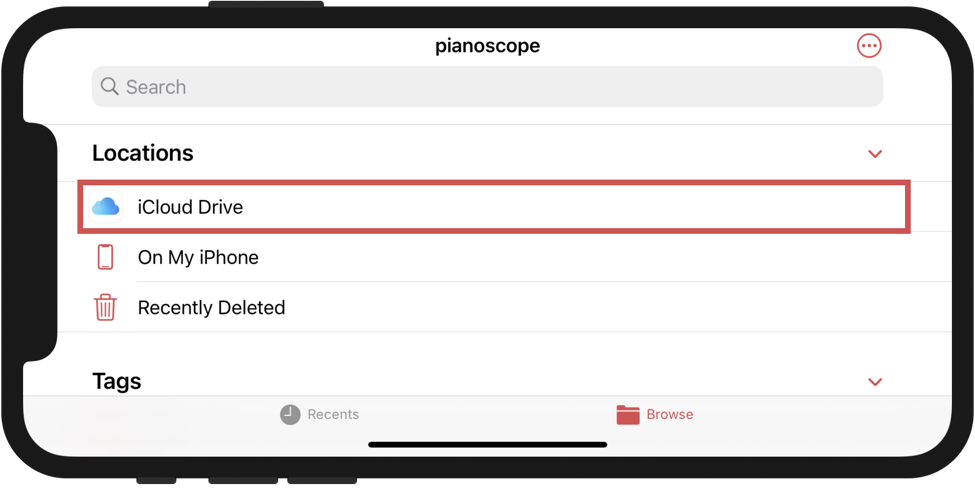Open the ellipsis more options button
The width and height of the screenshot is (975, 490).
pyautogui.click(x=869, y=45)
